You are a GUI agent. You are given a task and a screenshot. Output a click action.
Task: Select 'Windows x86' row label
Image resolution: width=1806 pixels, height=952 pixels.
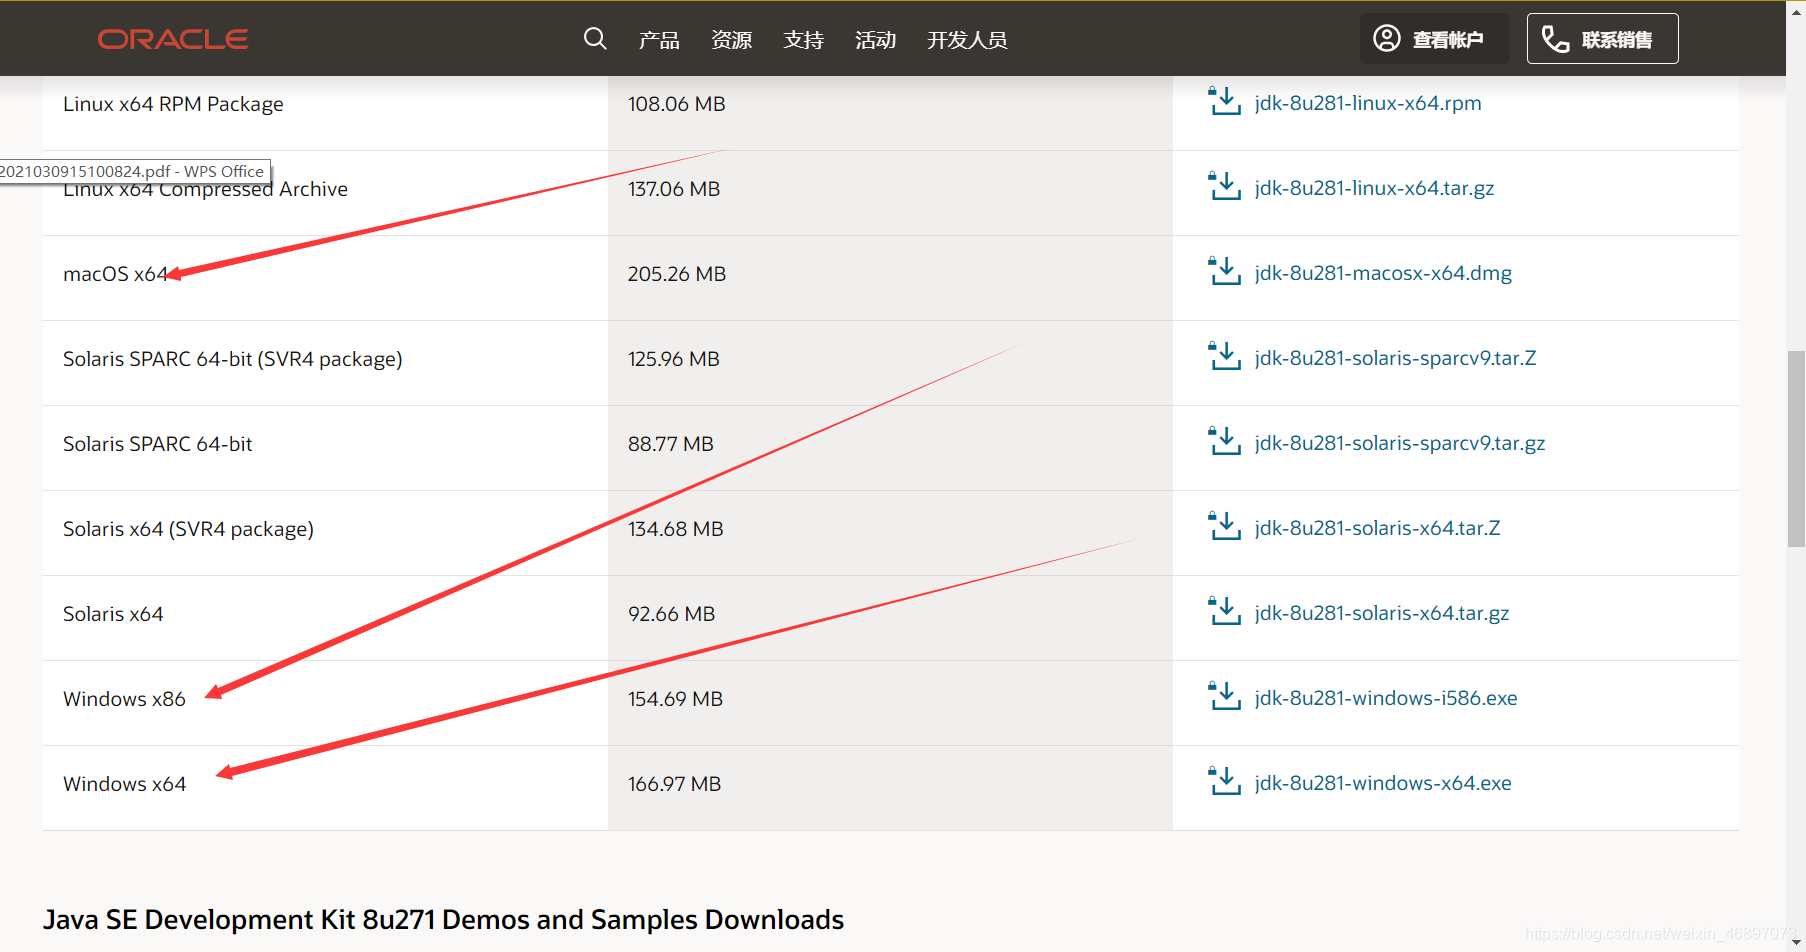124,699
